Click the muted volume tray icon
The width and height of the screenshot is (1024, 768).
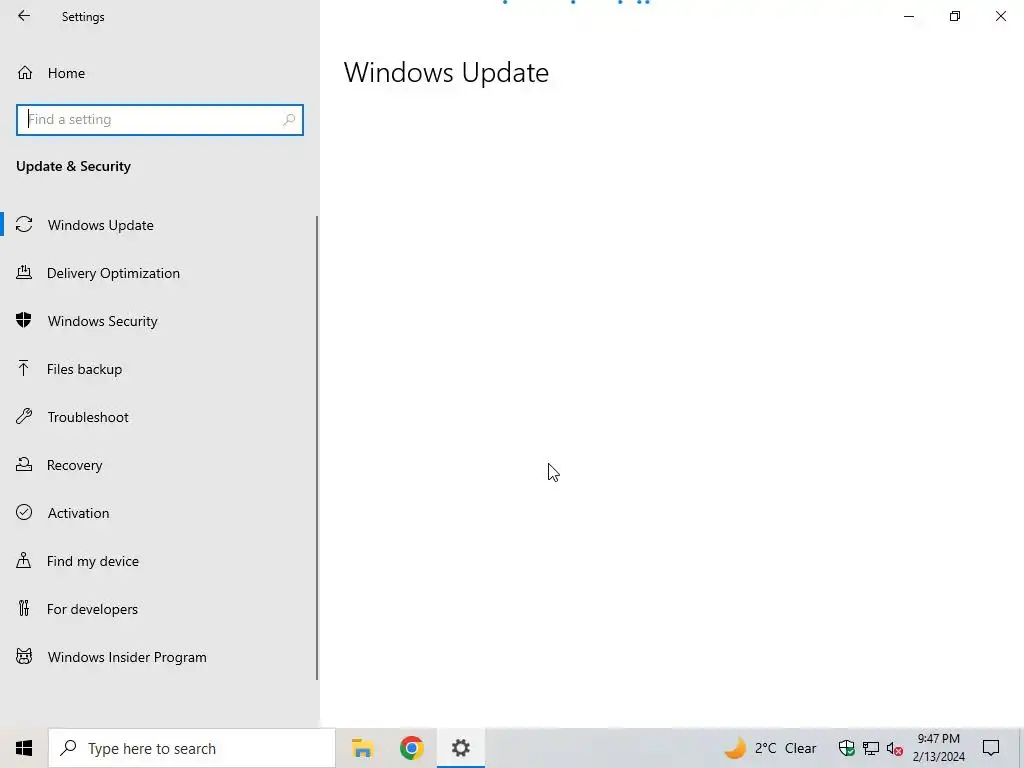coord(895,748)
